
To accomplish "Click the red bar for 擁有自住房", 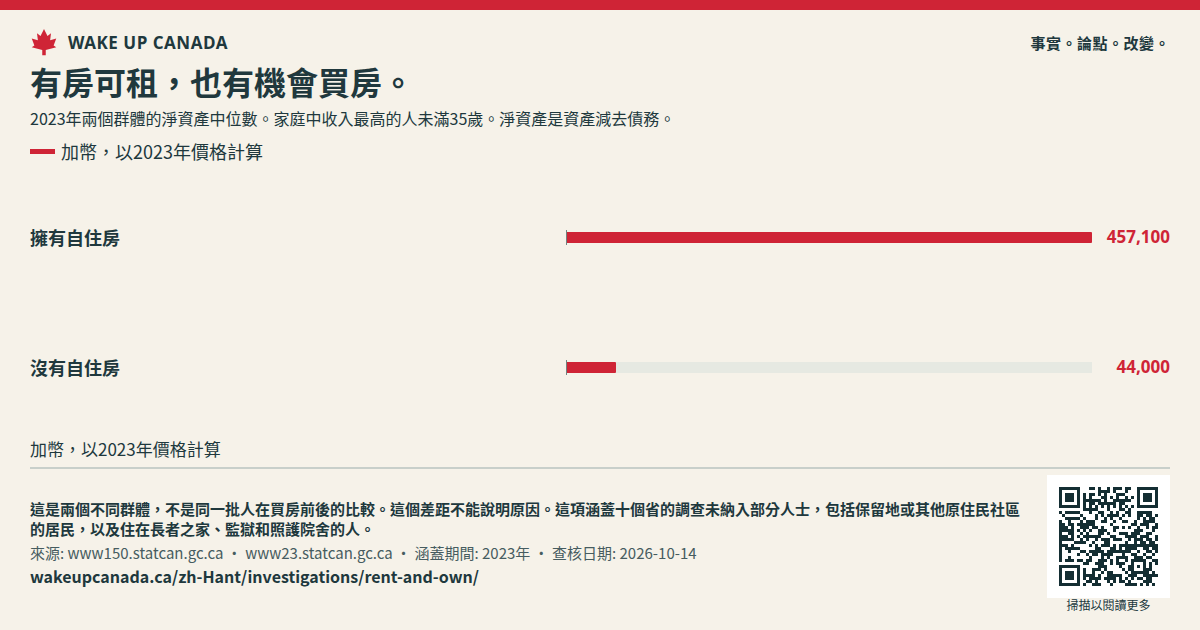I will click(x=829, y=237).
